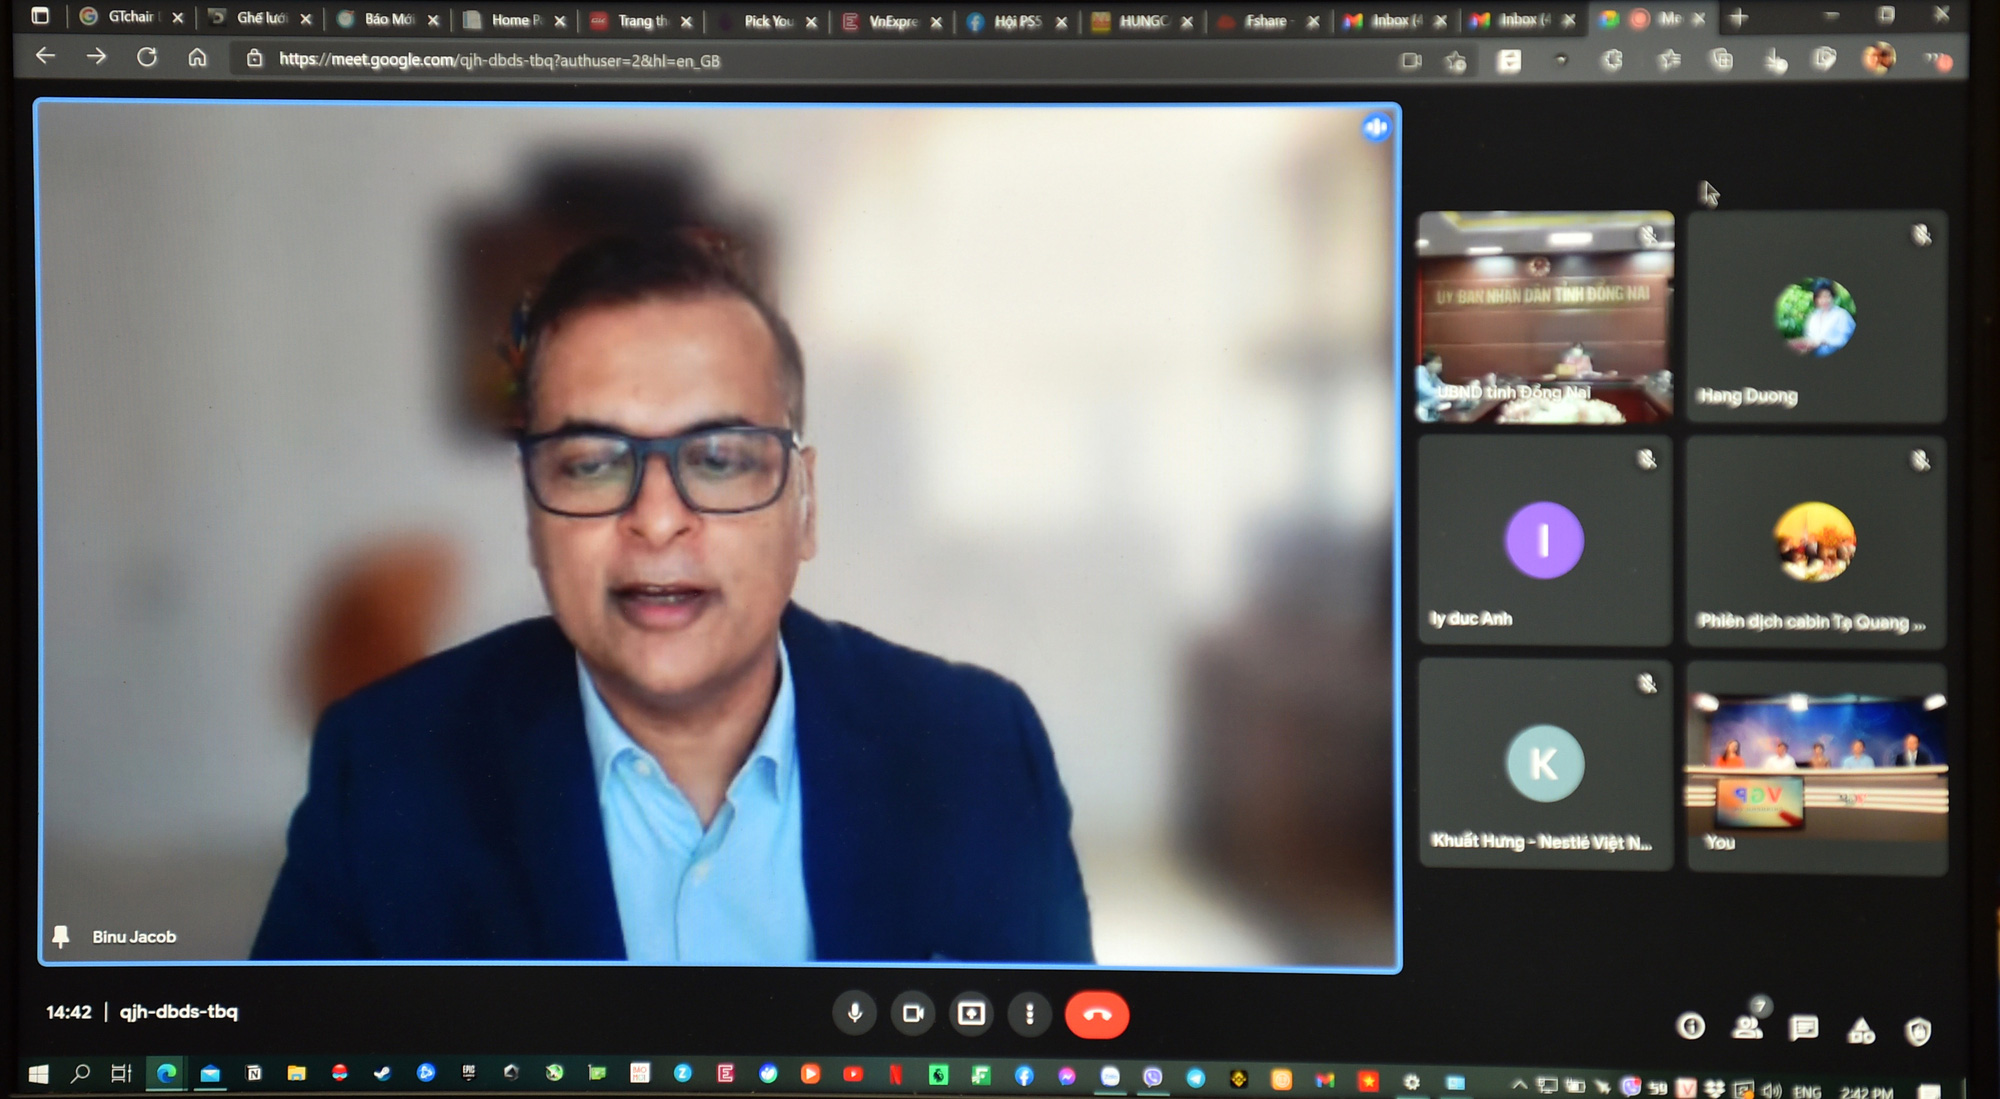Leave the call with red hang-up
Viewport: 2000px width, 1099px height.
pos(1097,1015)
